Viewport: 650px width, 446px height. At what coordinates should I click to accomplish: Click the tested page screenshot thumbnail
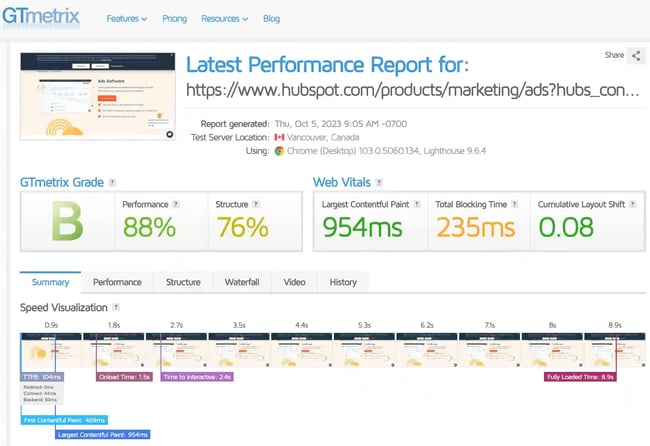[97, 96]
